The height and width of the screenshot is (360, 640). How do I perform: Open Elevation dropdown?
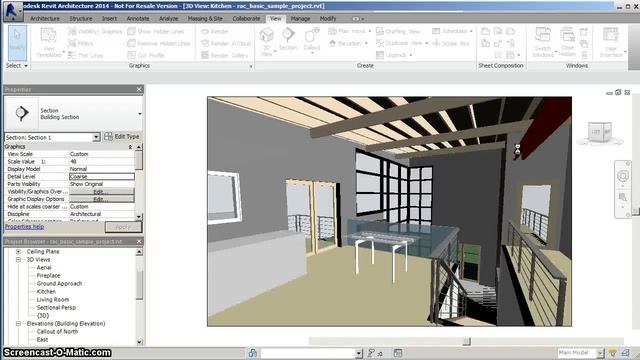tap(348, 43)
